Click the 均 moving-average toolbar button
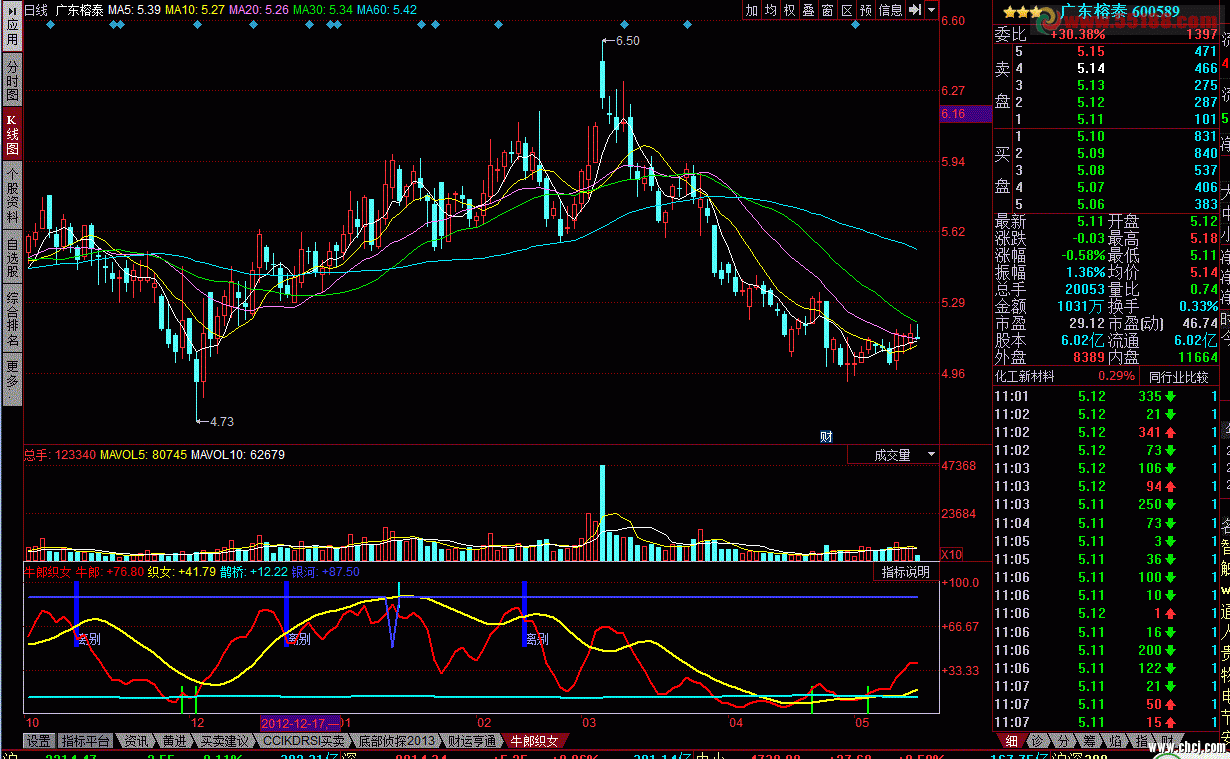Screen dimensions: 1230x759 [771, 10]
